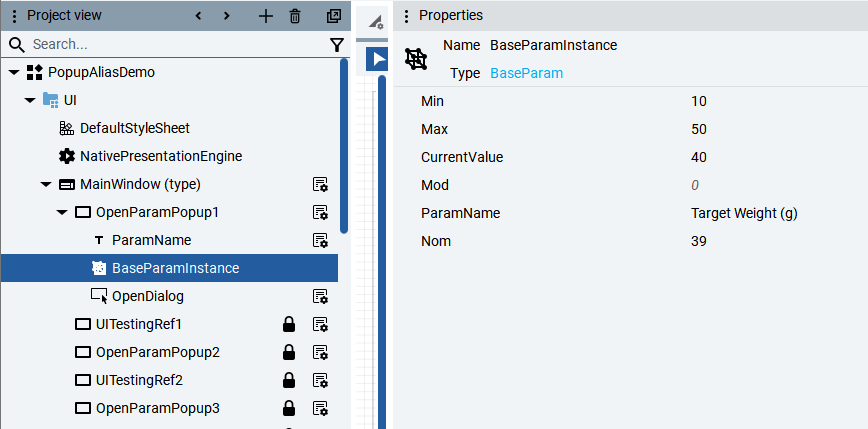The image size is (868, 429).
Task: Select NativePresentationEngine tree item
Action: click(x=161, y=156)
